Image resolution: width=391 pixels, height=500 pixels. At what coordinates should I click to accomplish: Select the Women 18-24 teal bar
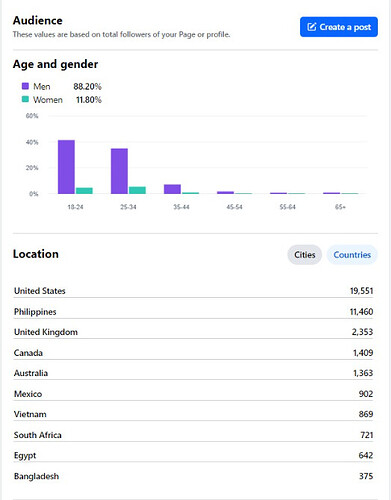[84, 191]
